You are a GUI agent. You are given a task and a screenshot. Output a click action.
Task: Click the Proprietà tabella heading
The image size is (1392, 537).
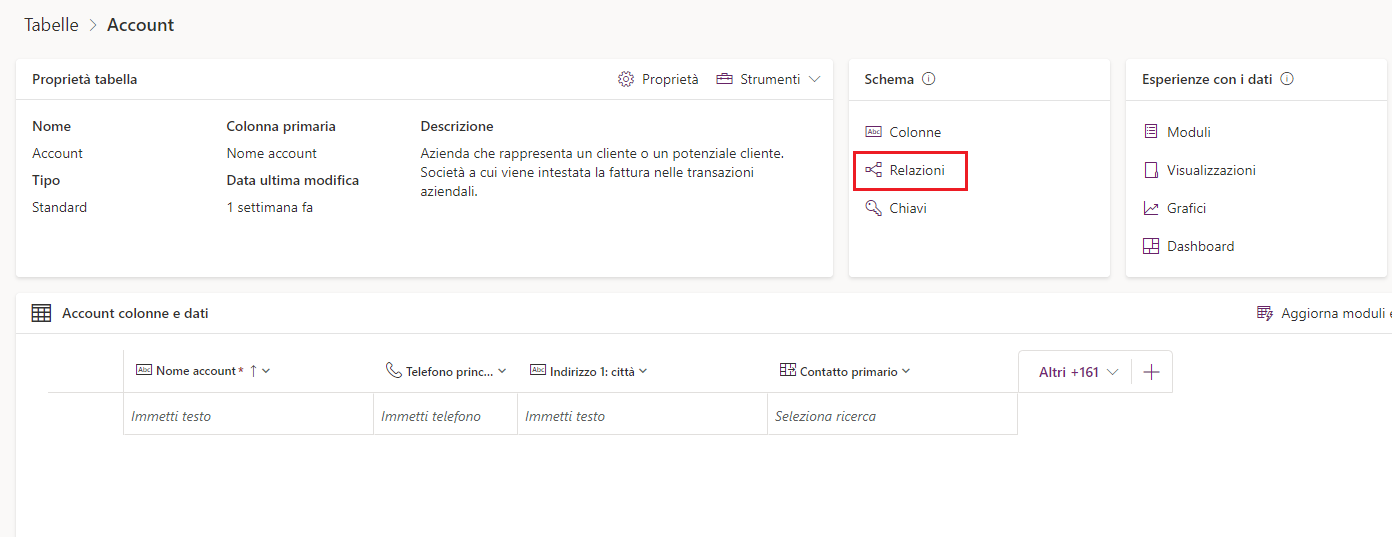tap(85, 79)
